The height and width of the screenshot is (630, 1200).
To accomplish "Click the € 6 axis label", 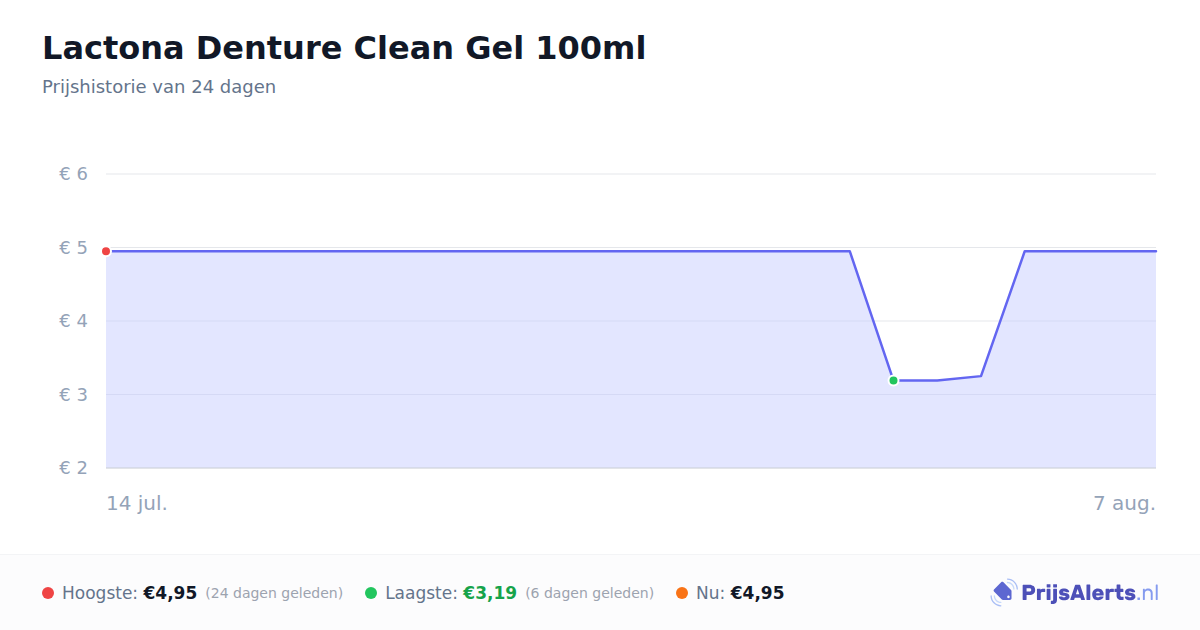I will pos(74,174).
